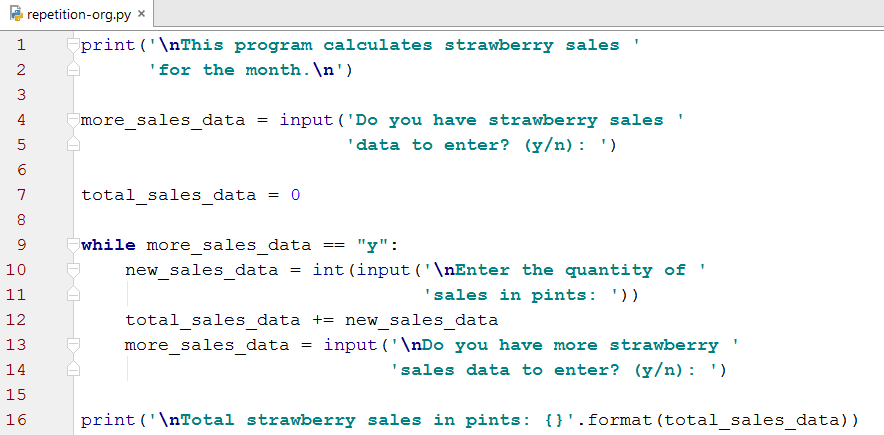The height and width of the screenshot is (435, 884).
Task: Collapse the input statement fold at line 4
Action: (x=72, y=120)
